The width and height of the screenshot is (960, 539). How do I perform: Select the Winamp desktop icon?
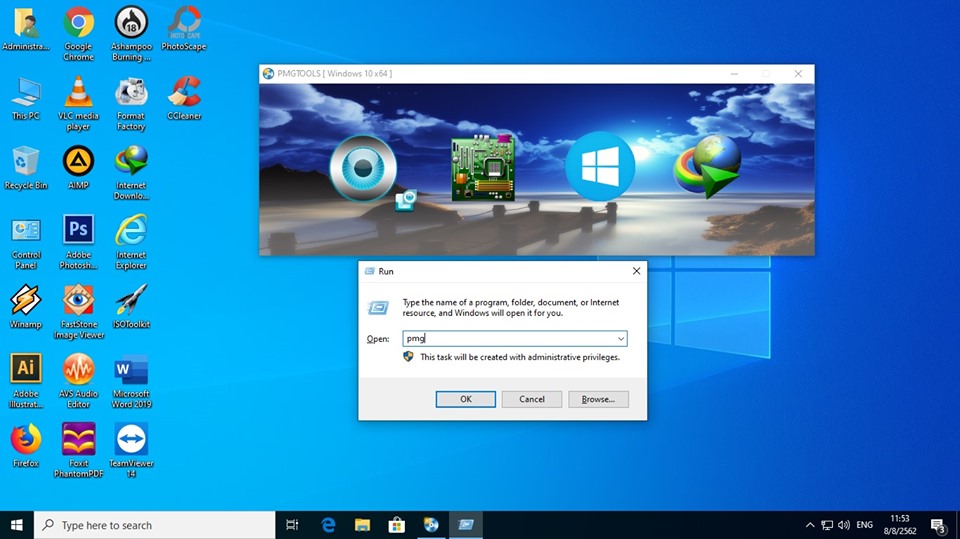(x=26, y=307)
